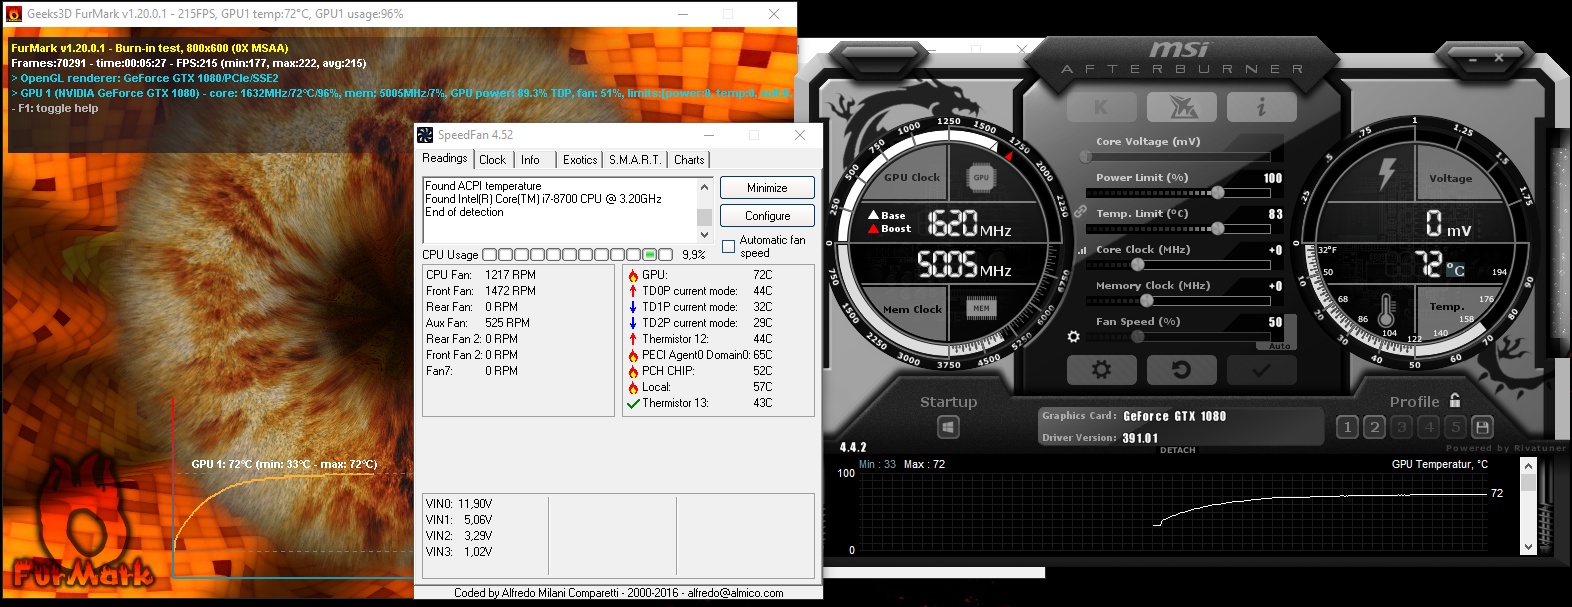Click the green check icon beside Thermistor 13
Viewport: 1572px width, 607px height.
coord(633,403)
